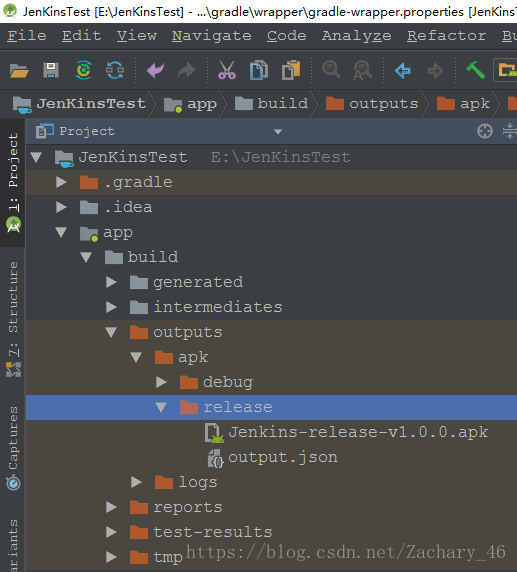517x572 pixels.
Task: Open the Analyze menu
Action: pos(356,36)
